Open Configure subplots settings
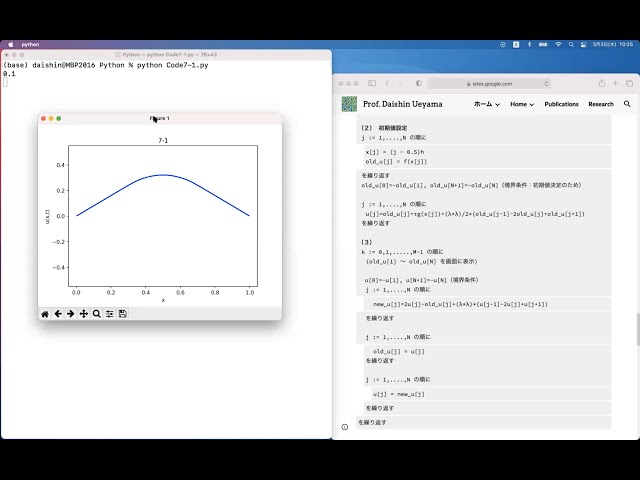This screenshot has width=640, height=480. pos(110,314)
